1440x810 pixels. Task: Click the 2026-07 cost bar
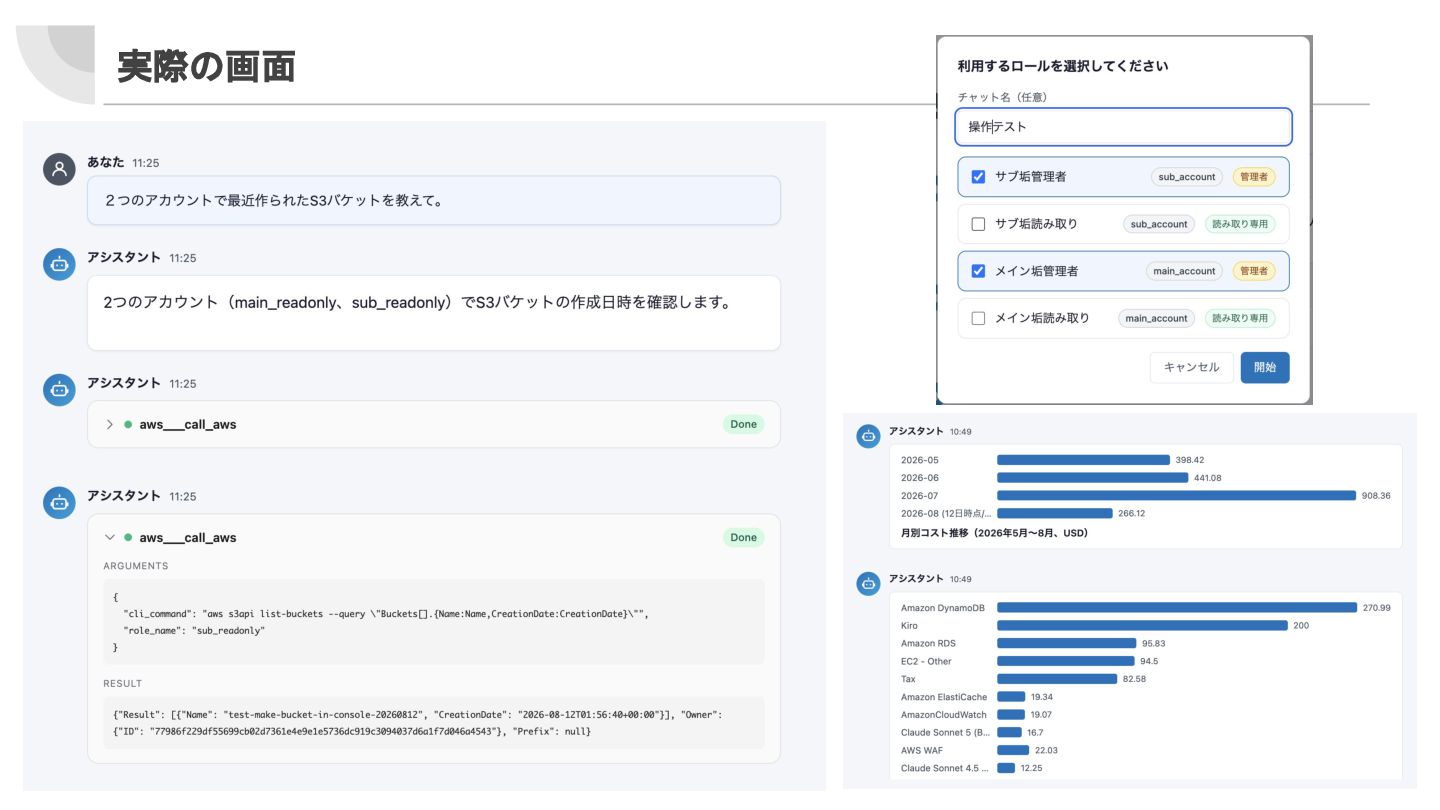coord(1176,495)
